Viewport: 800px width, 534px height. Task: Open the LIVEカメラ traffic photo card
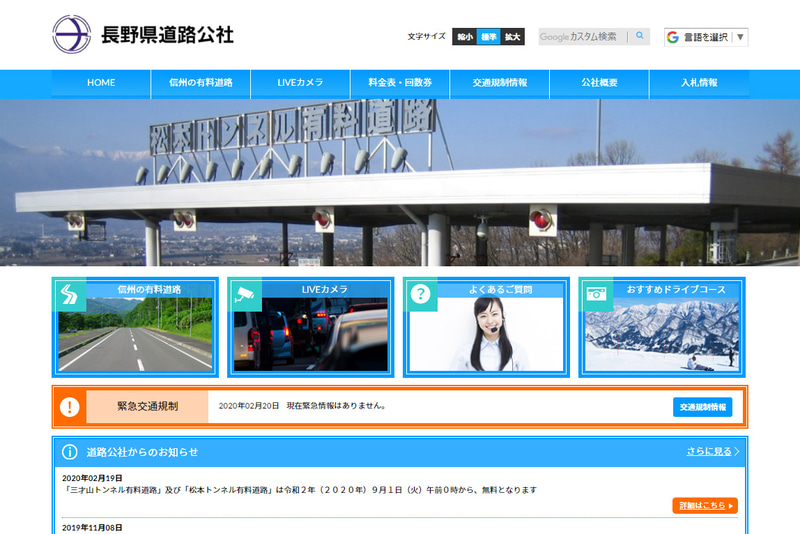311,327
